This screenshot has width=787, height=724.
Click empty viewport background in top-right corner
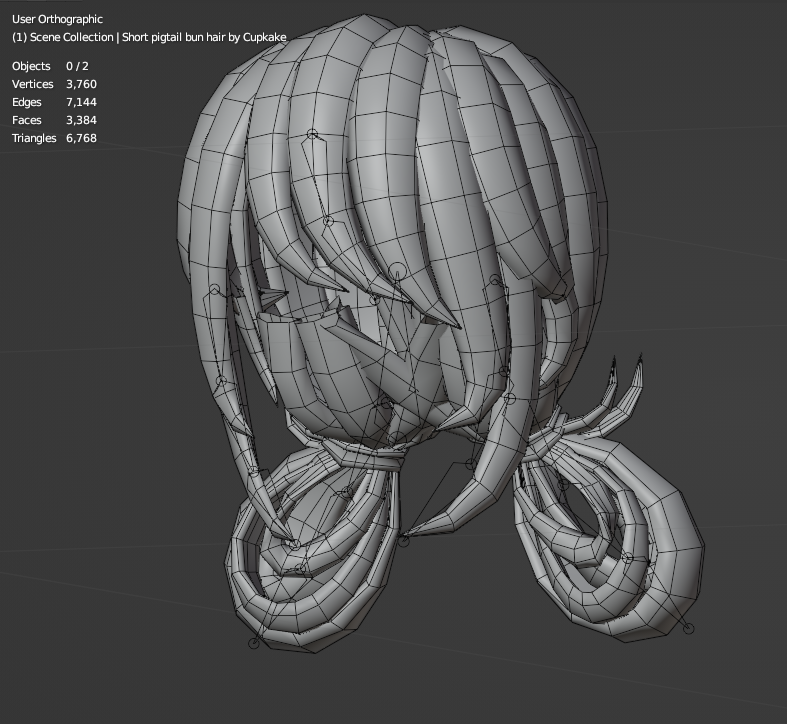point(720,60)
